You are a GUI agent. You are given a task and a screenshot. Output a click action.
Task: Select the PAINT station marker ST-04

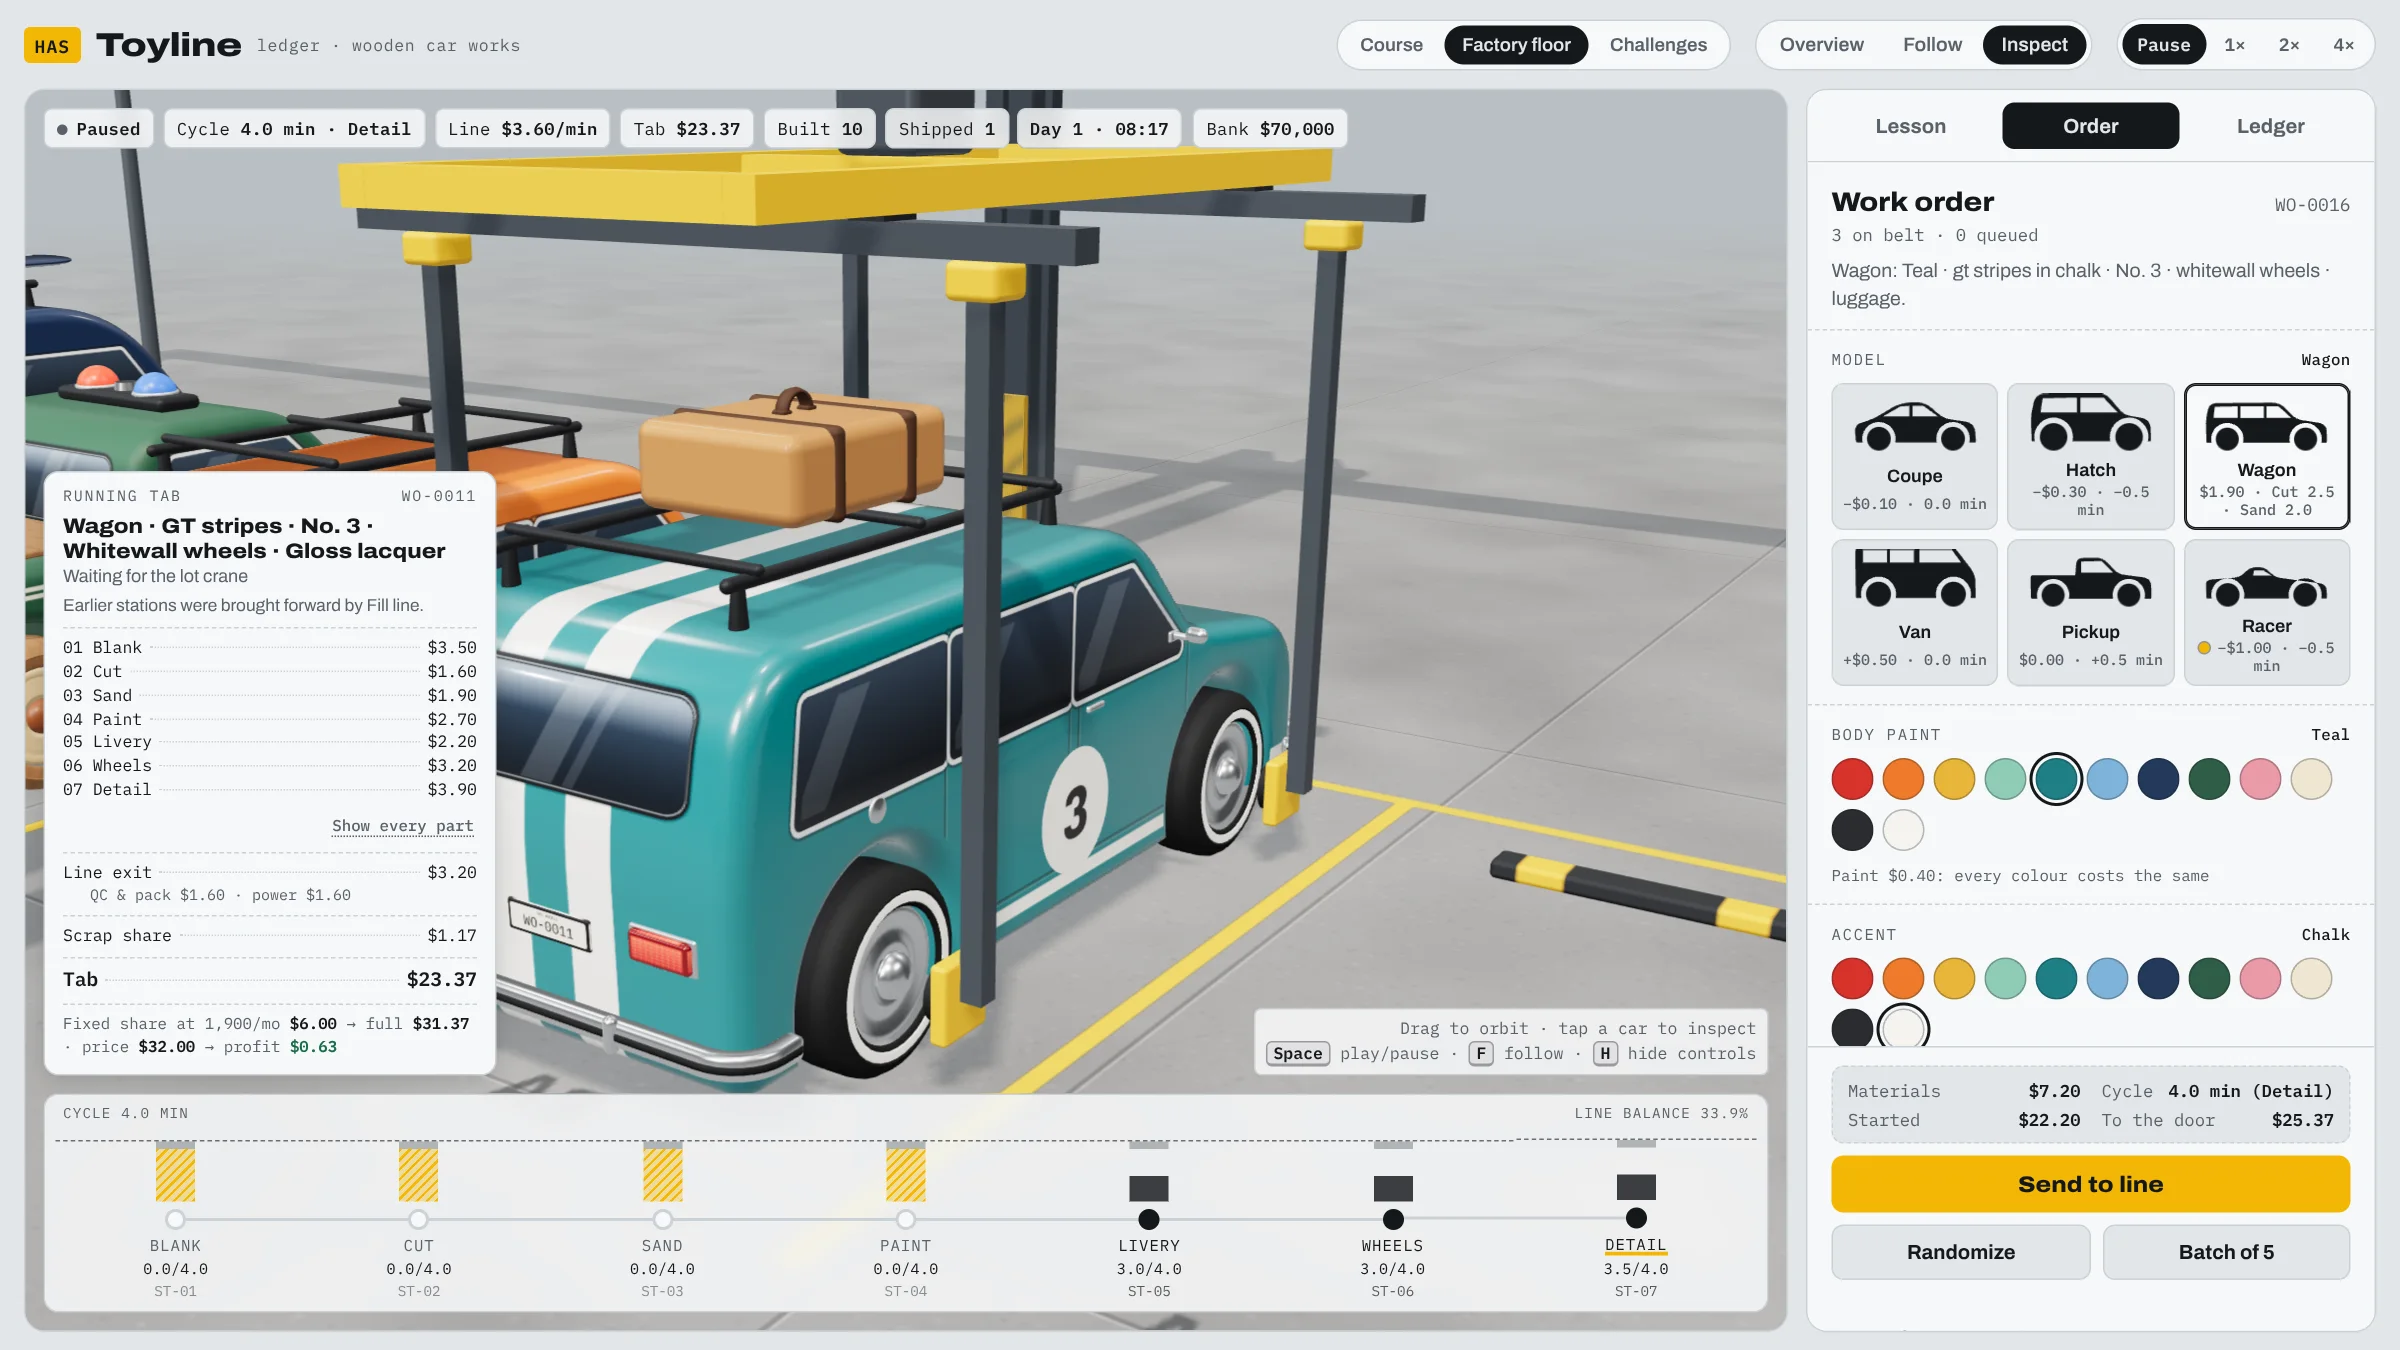[x=905, y=1219]
